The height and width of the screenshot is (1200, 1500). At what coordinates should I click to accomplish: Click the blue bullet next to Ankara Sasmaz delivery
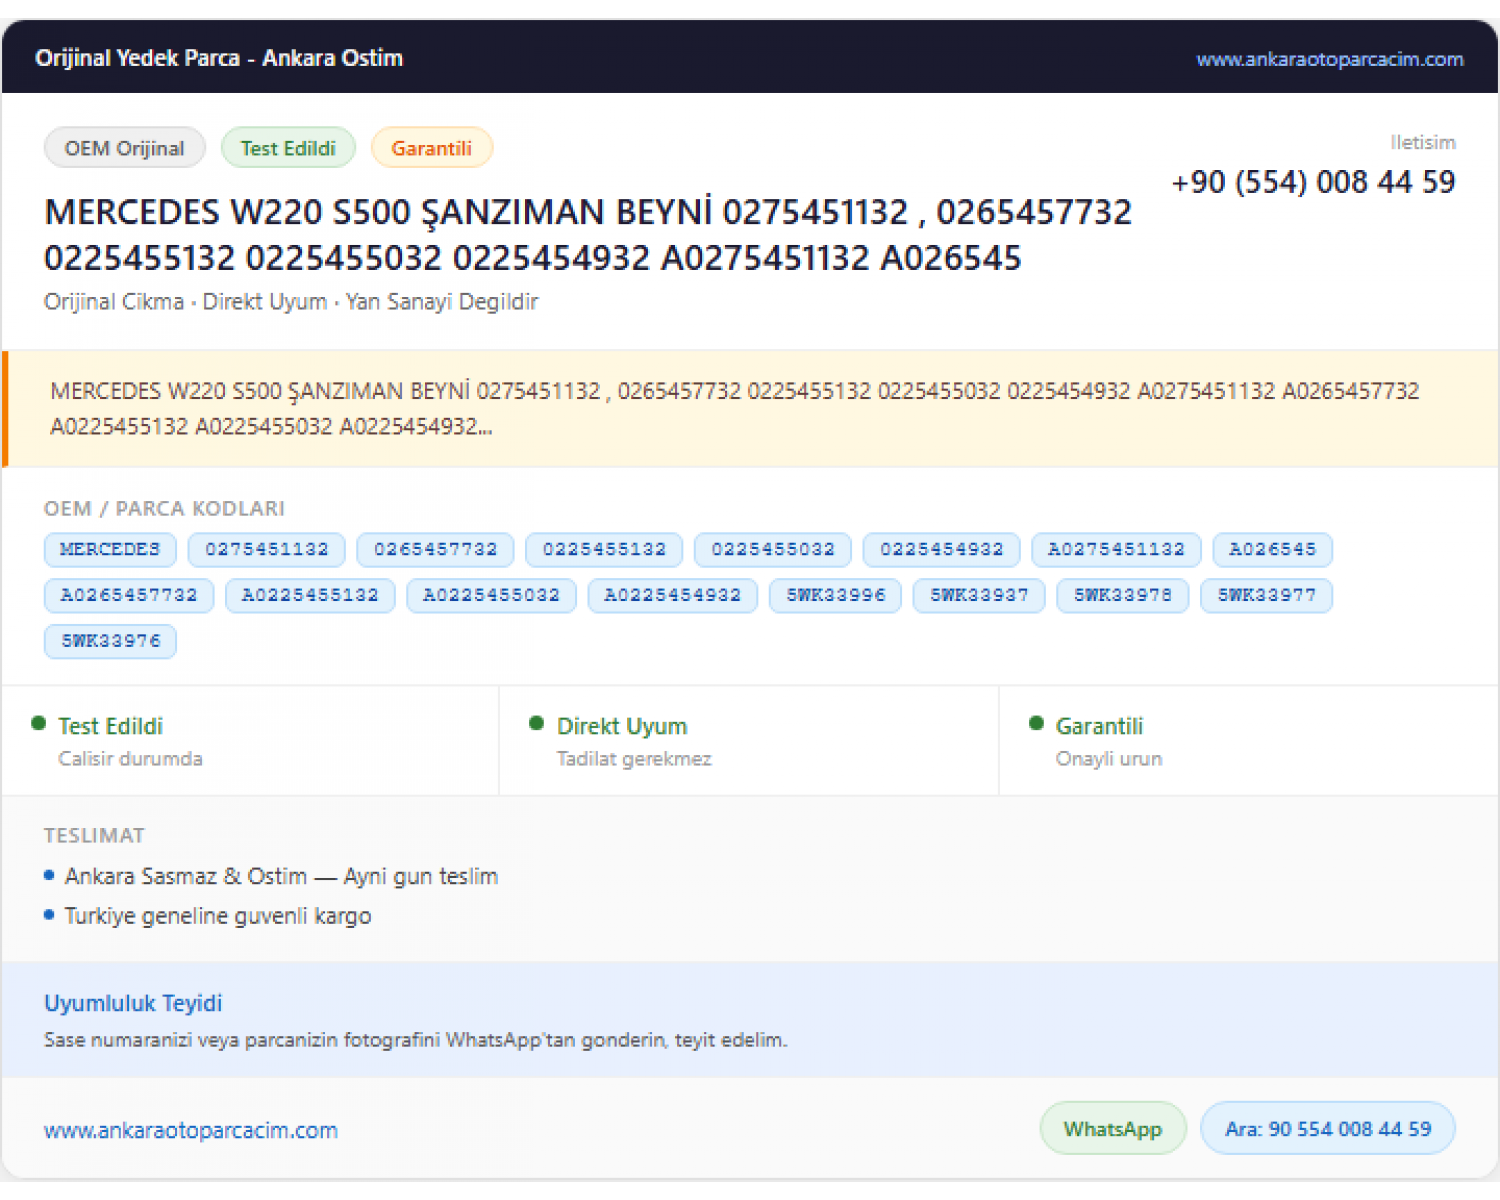point(49,875)
